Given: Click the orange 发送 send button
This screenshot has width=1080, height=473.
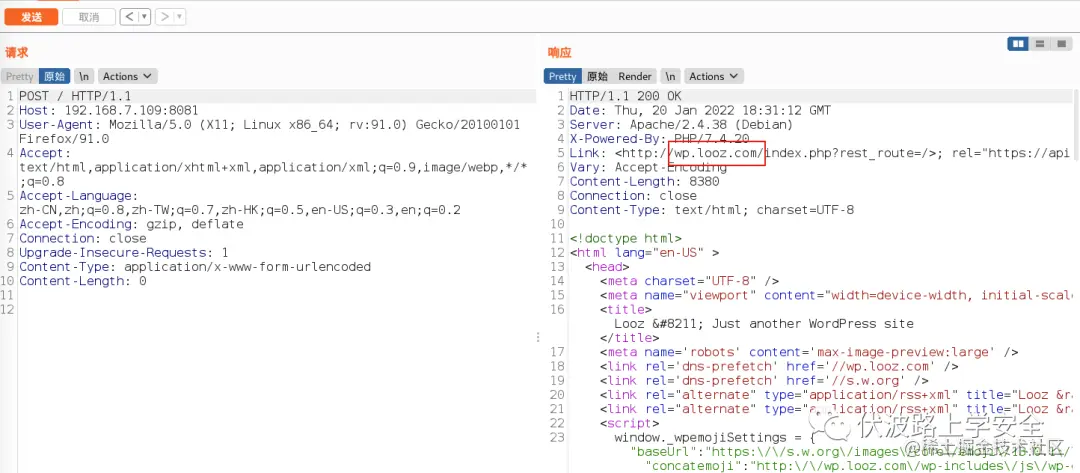Looking at the screenshot, I should point(31,17).
